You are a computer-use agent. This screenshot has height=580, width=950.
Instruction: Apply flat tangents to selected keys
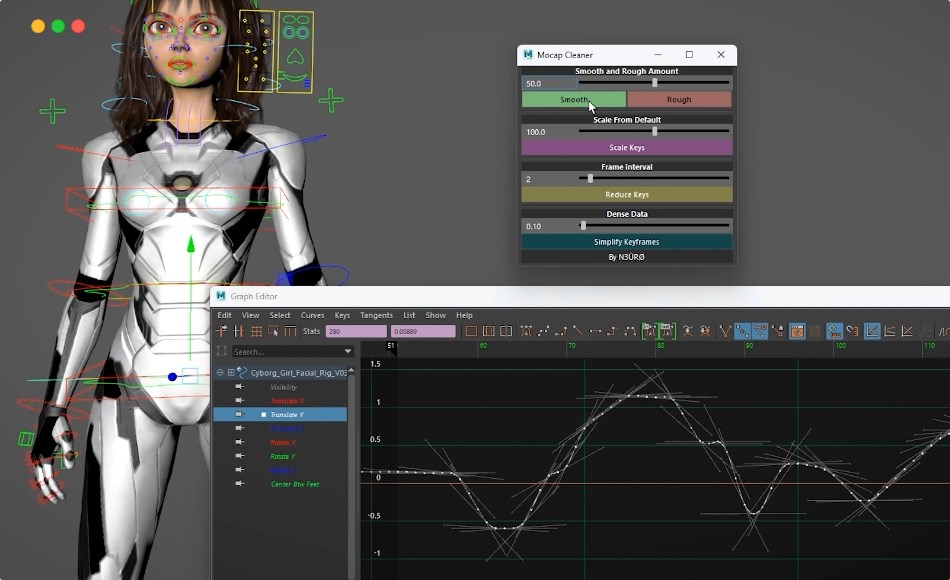(594, 330)
